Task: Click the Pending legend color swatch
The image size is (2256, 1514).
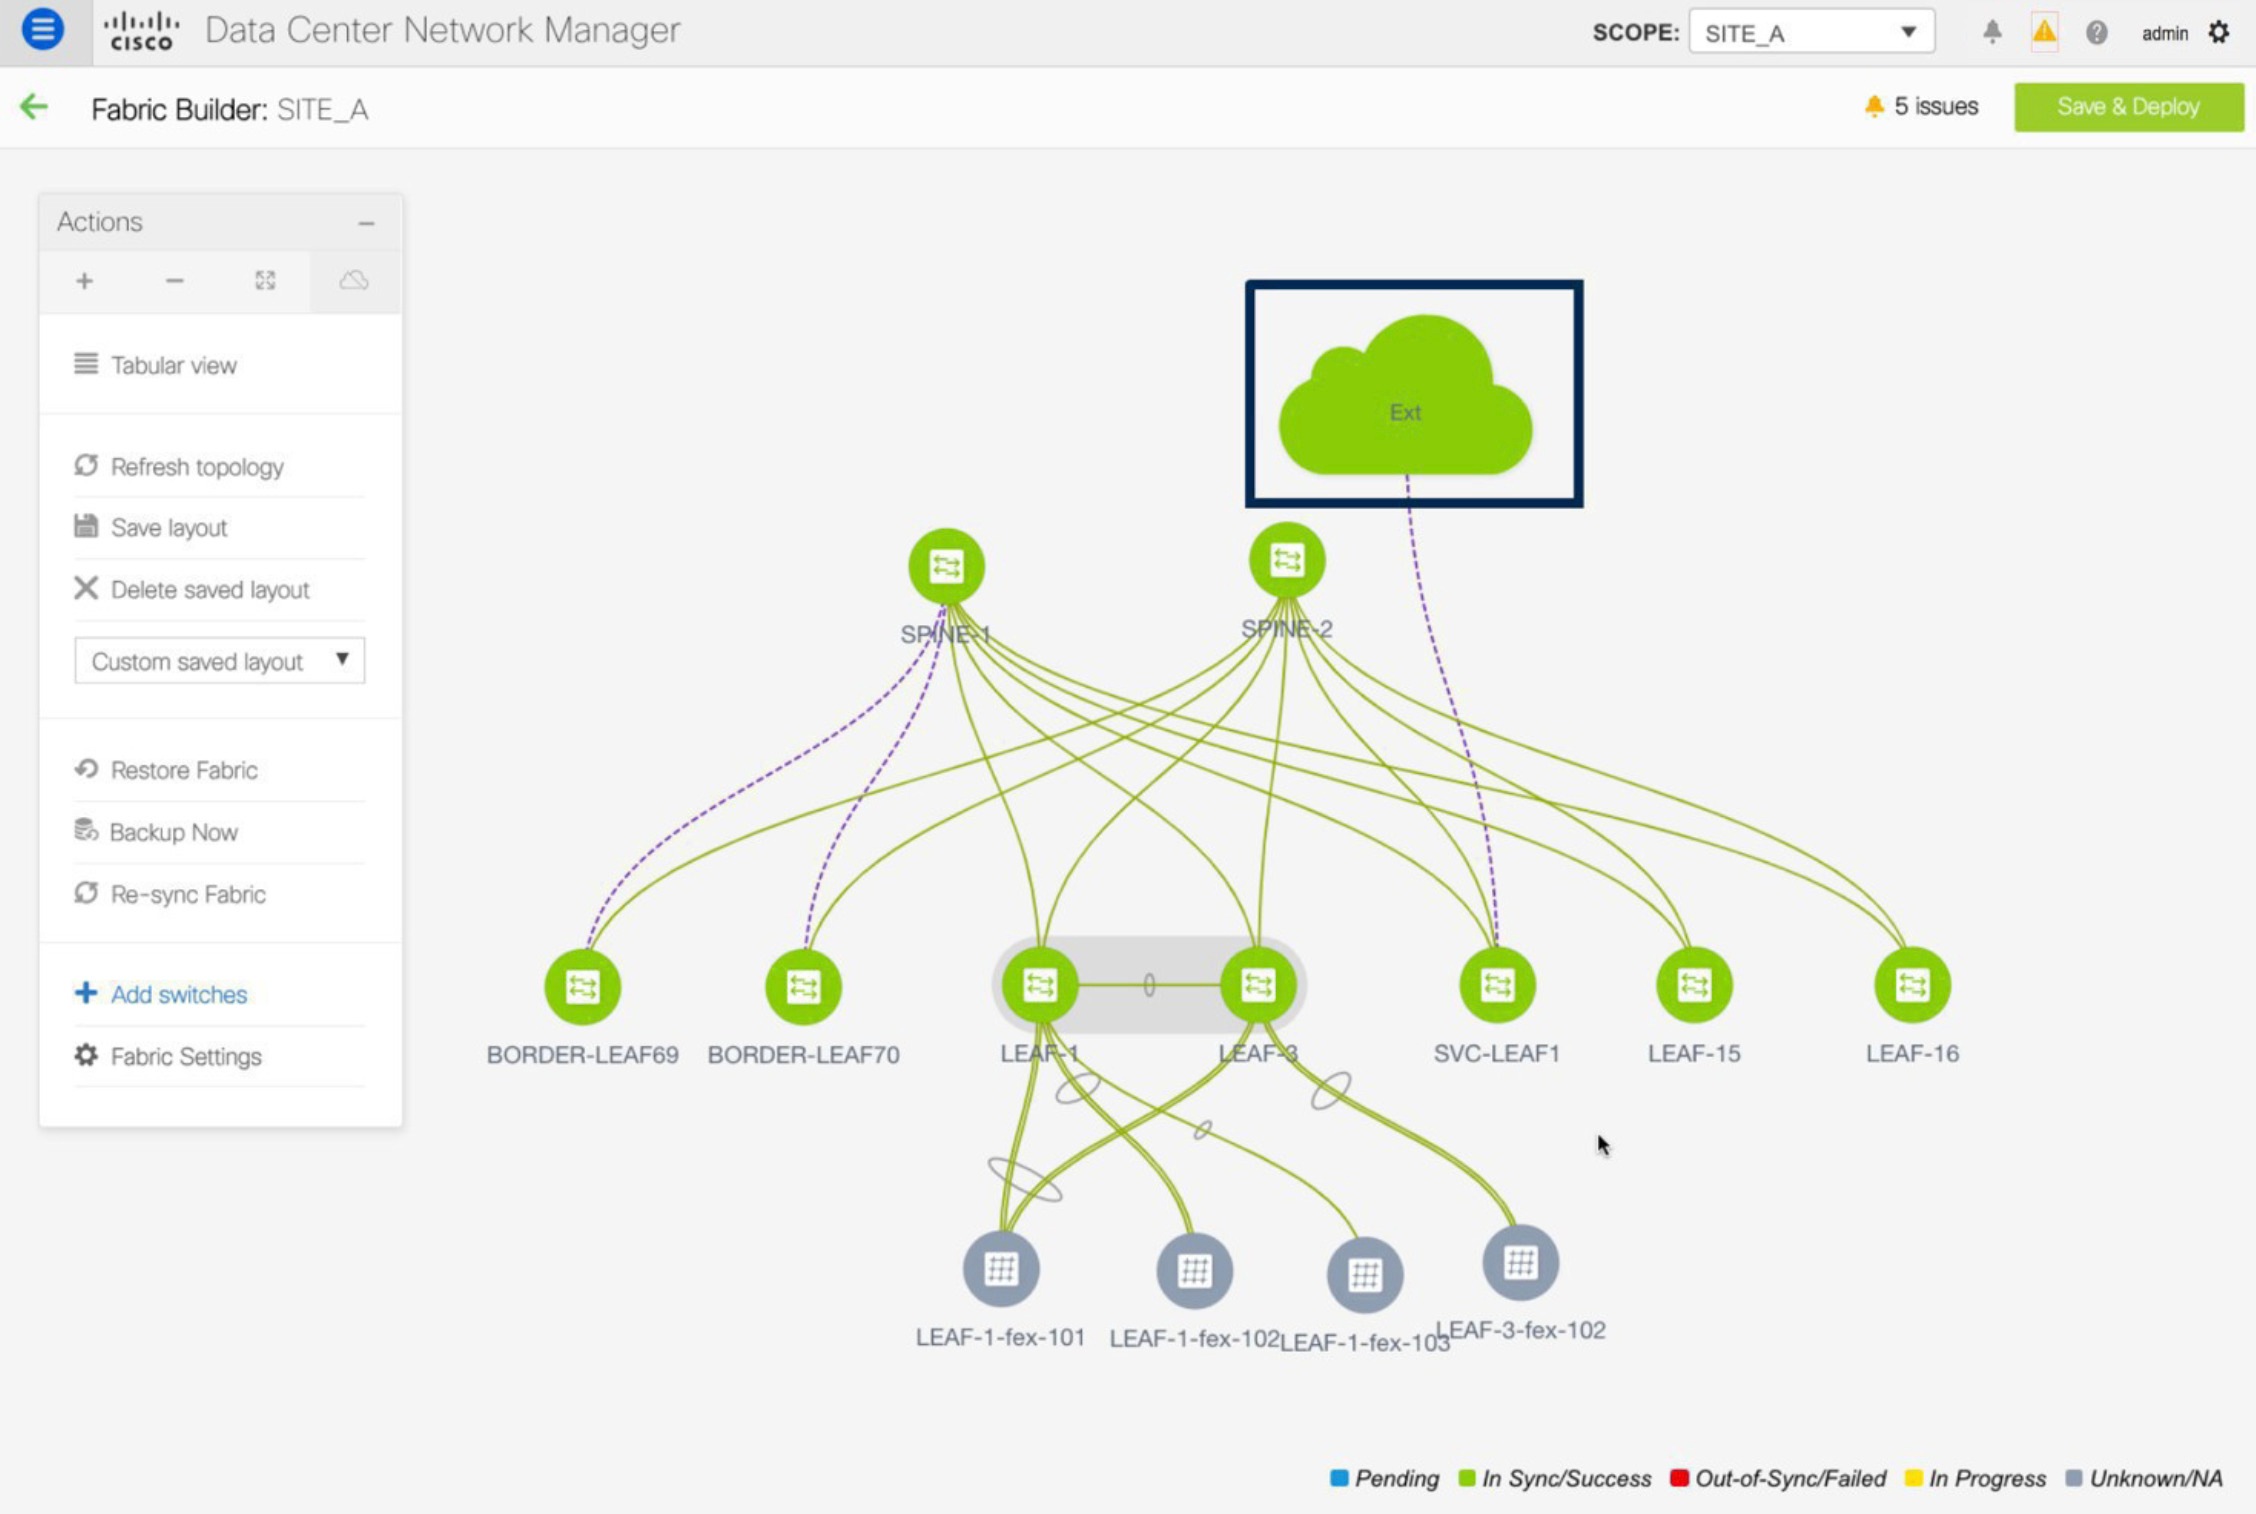Action: [1339, 1477]
